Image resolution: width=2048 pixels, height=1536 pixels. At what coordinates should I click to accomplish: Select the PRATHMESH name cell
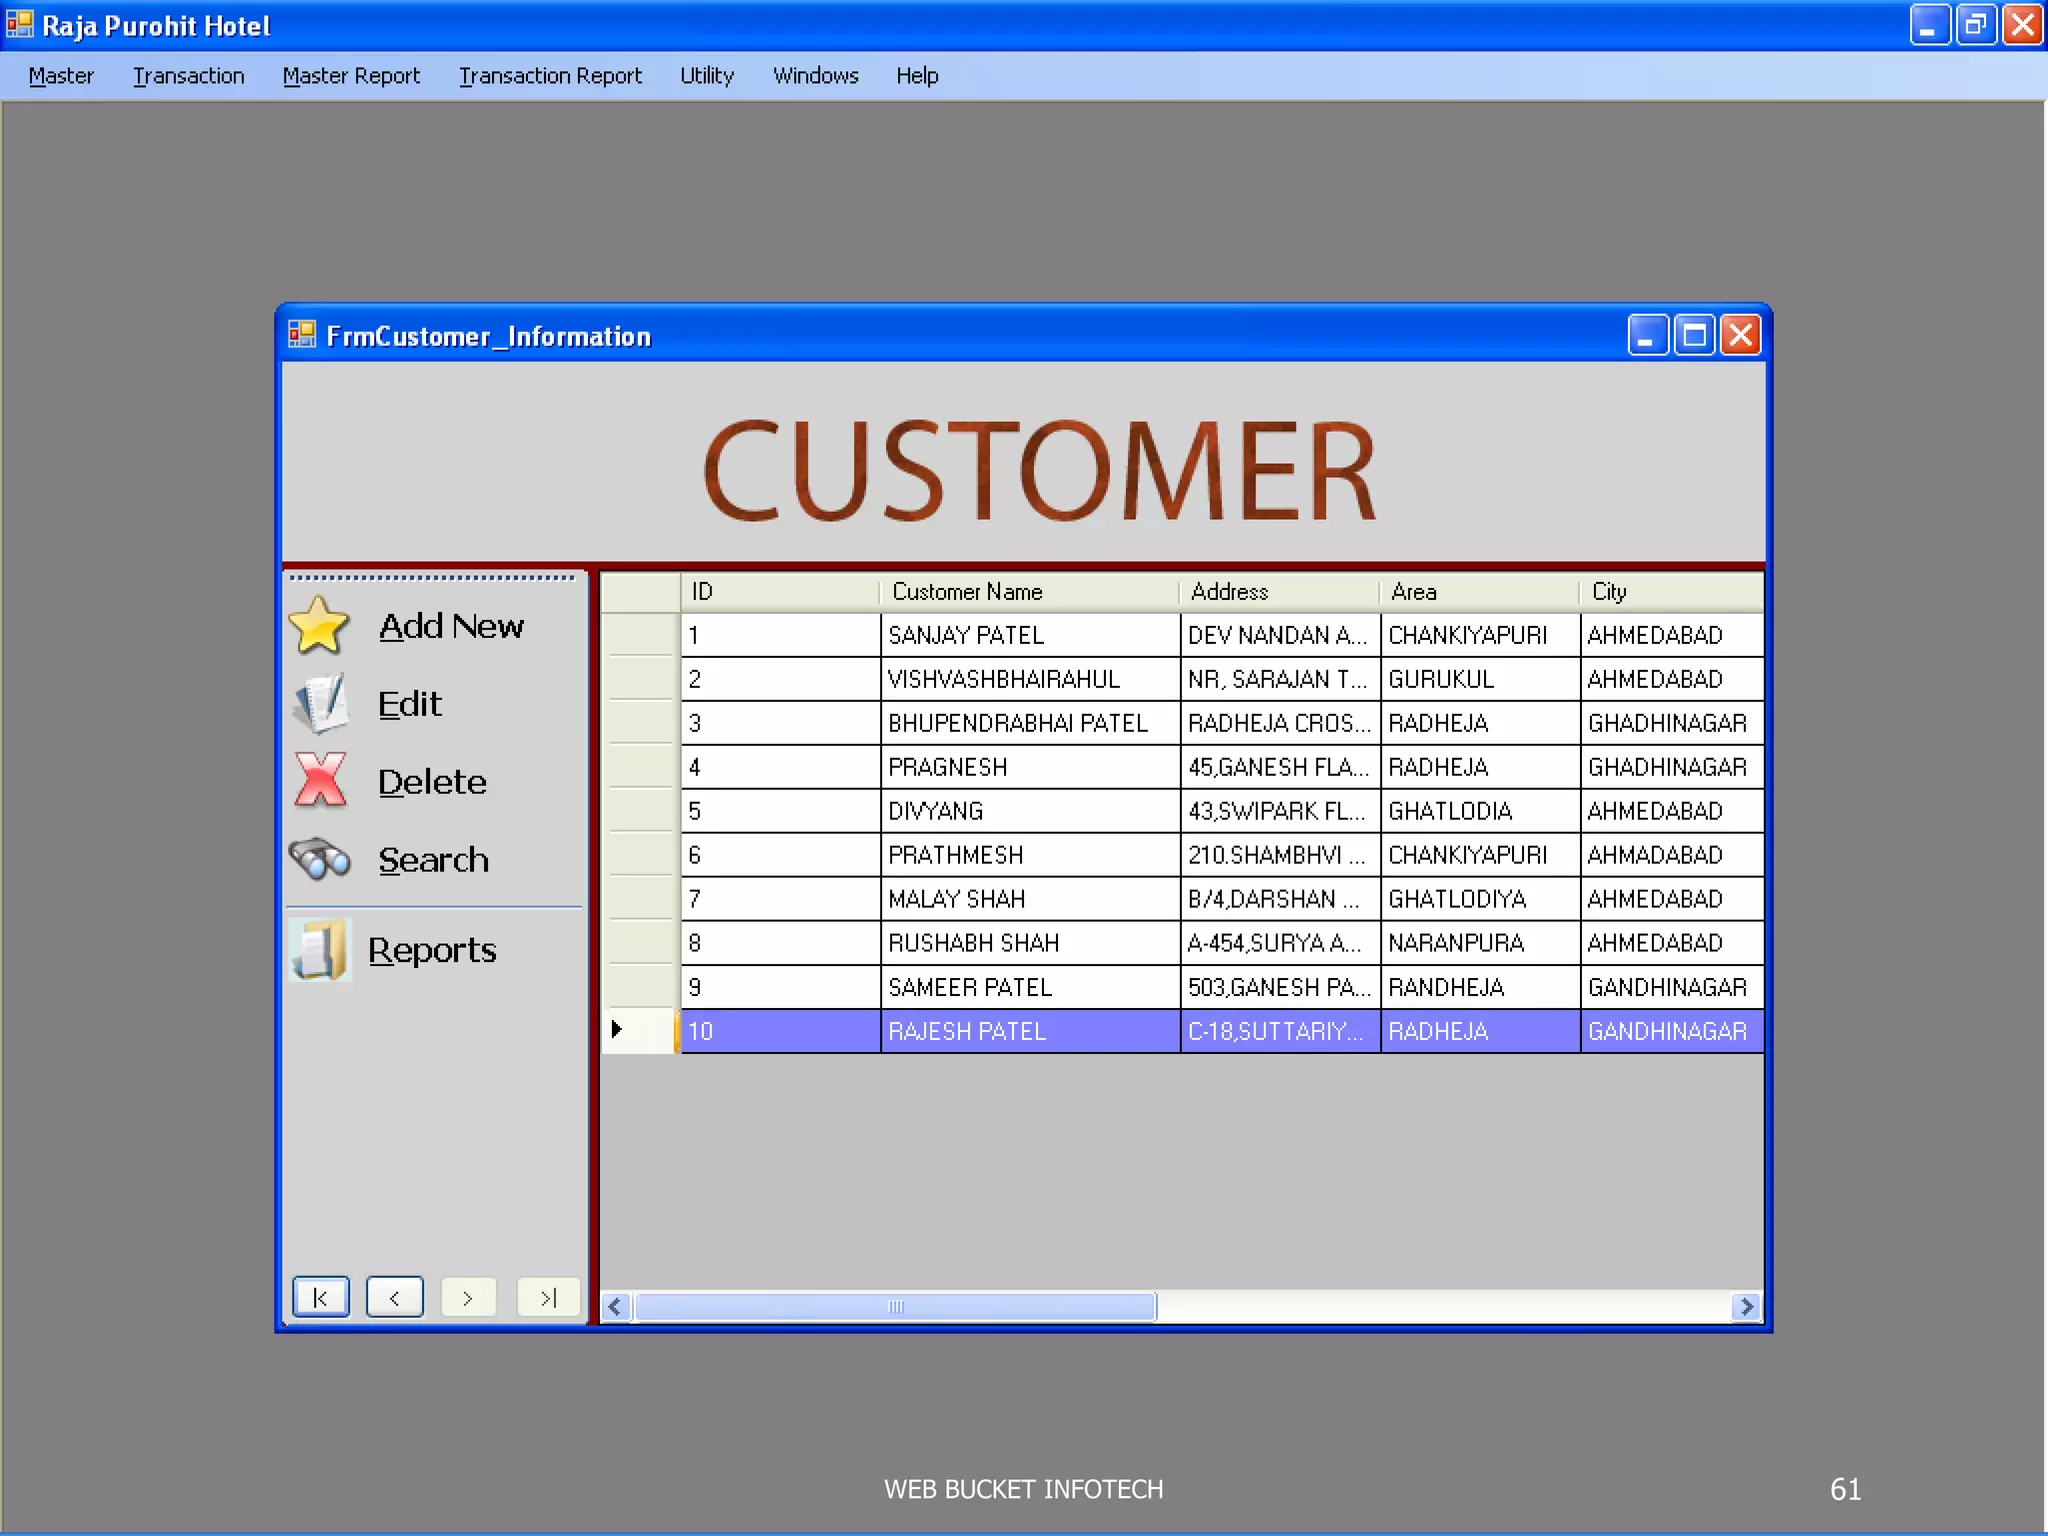pos(1030,855)
